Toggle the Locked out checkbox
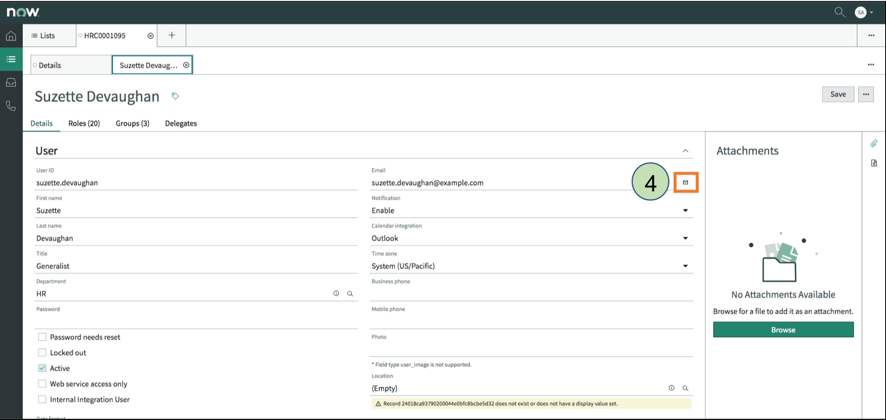This screenshot has width=886, height=420. pos(42,352)
